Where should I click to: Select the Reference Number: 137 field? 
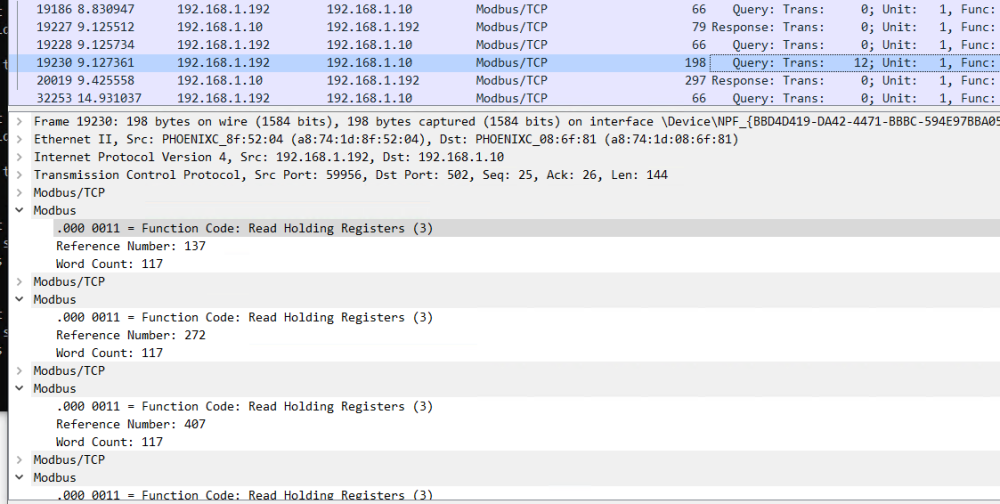tap(130, 246)
